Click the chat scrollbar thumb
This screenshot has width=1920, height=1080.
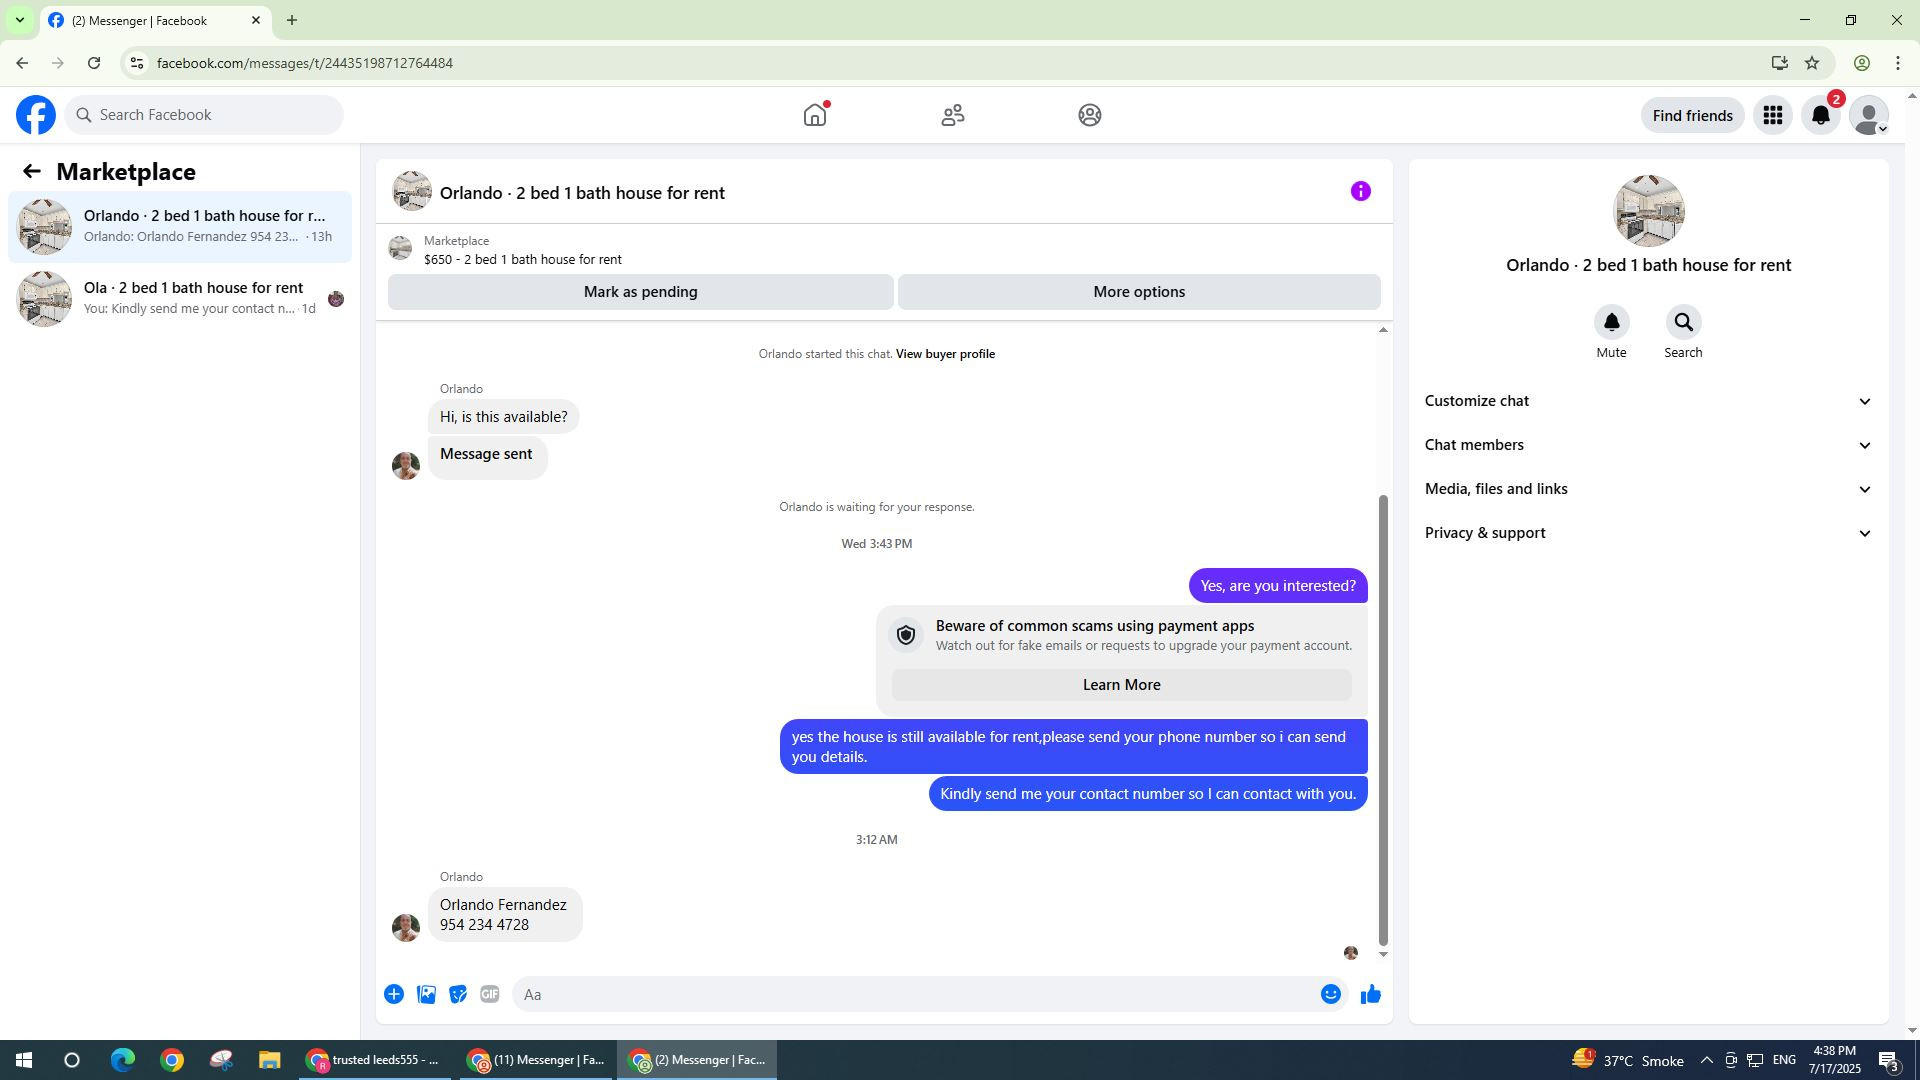pyautogui.click(x=1383, y=720)
